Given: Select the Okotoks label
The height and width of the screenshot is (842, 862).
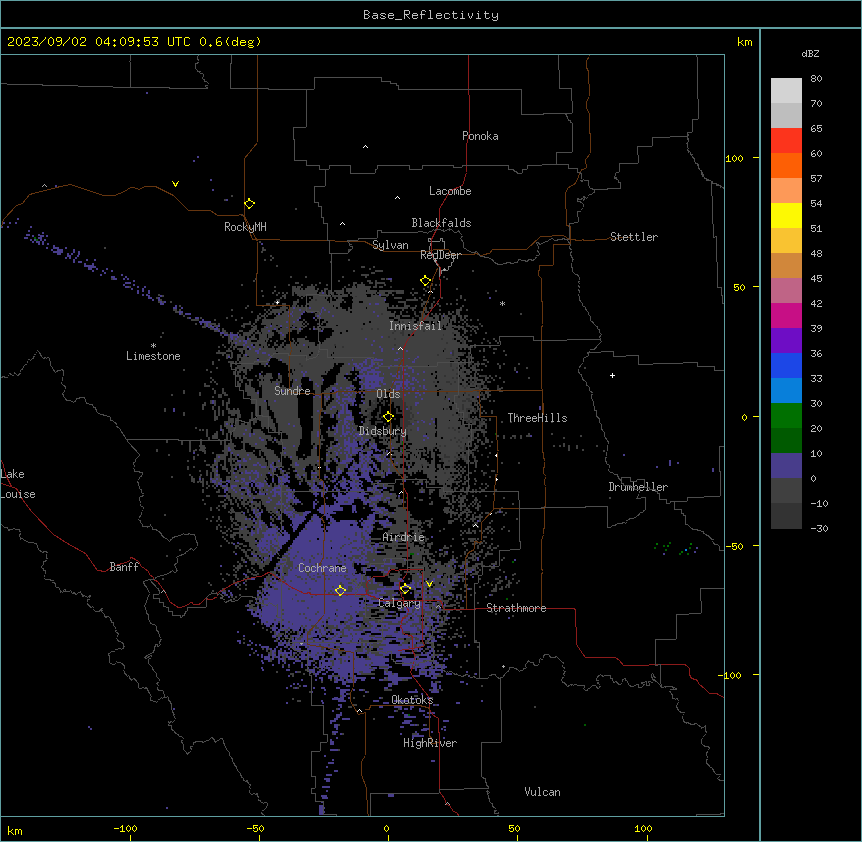Looking at the screenshot, I should tap(412, 700).
